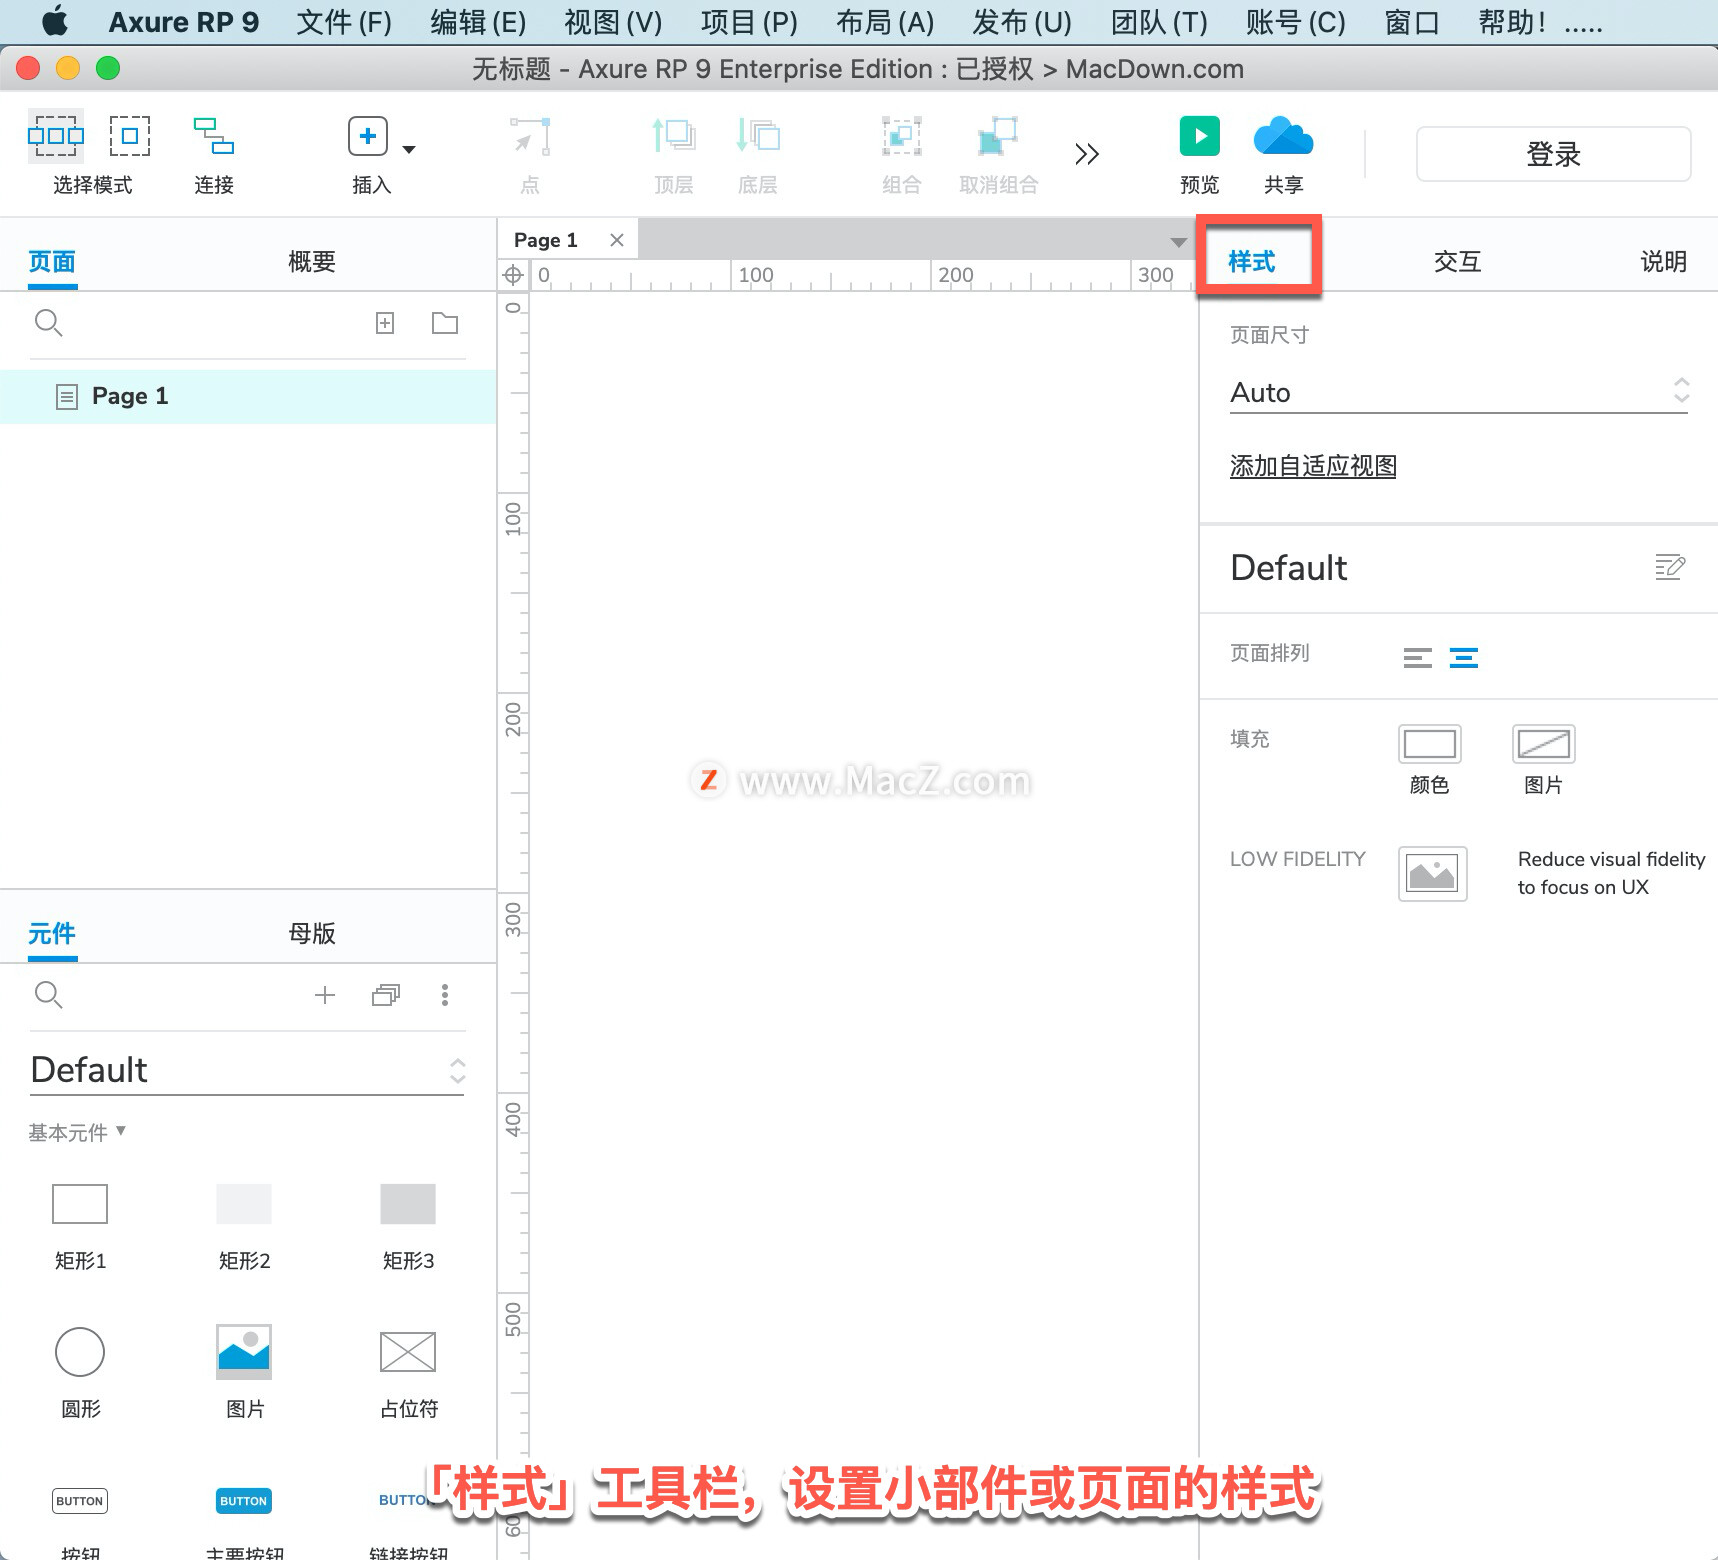Click the green Preview (预览) button

coord(1200,136)
